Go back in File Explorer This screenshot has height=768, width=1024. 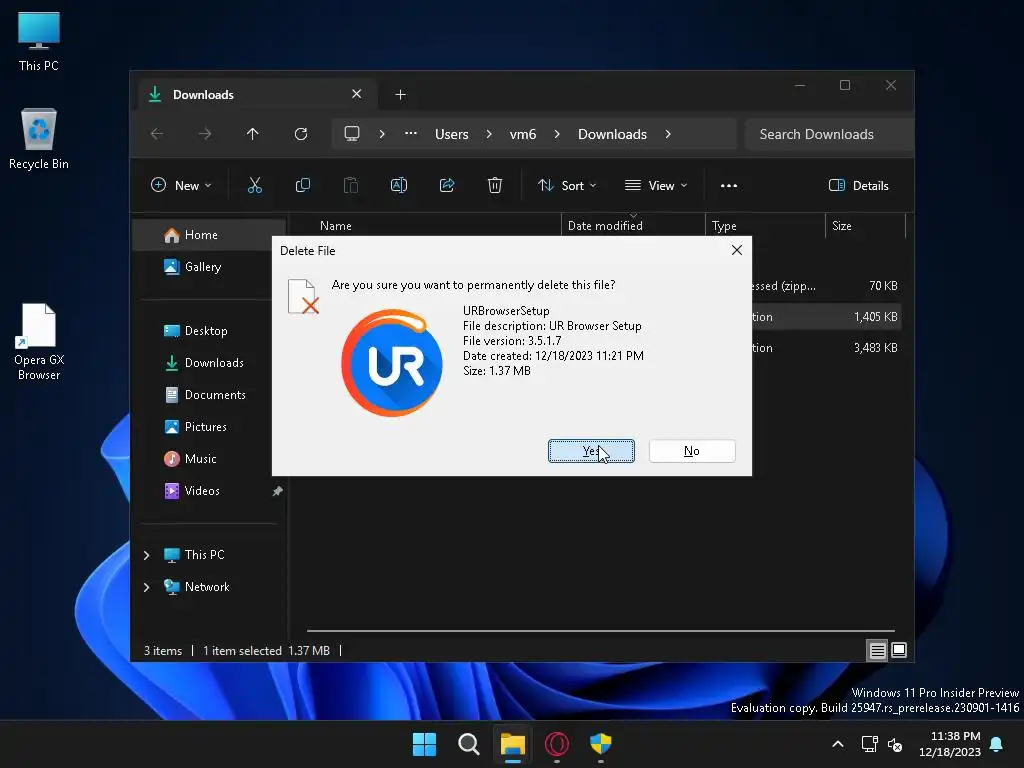(157, 134)
